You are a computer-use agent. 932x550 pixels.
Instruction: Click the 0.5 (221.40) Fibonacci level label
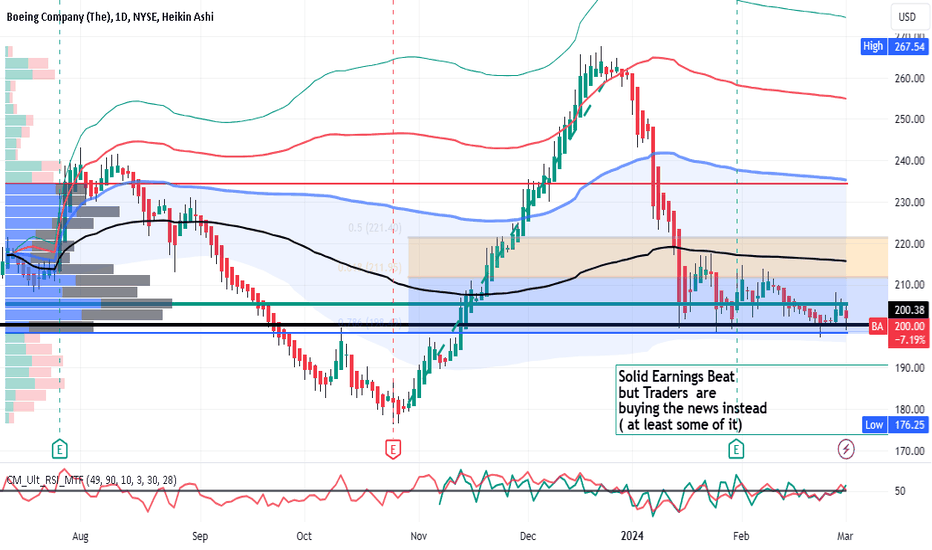[374, 228]
